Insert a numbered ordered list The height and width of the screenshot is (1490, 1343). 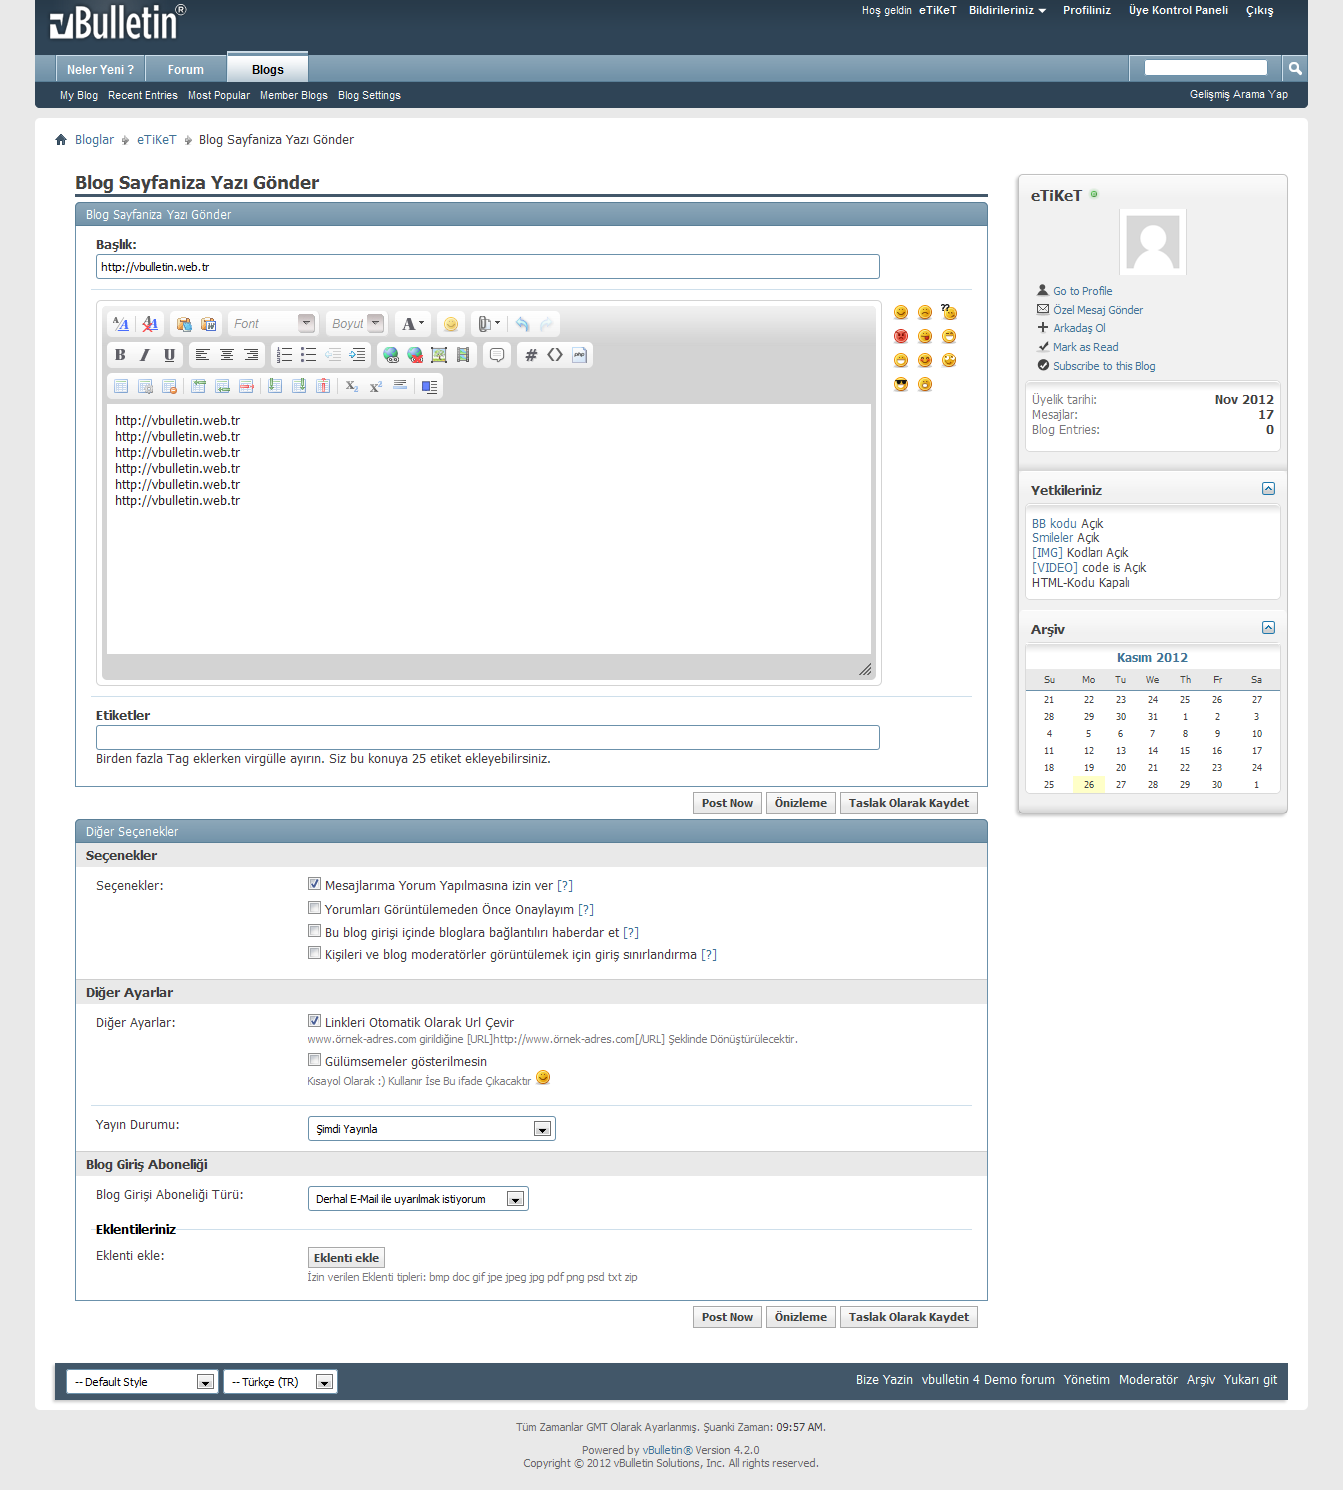(284, 355)
